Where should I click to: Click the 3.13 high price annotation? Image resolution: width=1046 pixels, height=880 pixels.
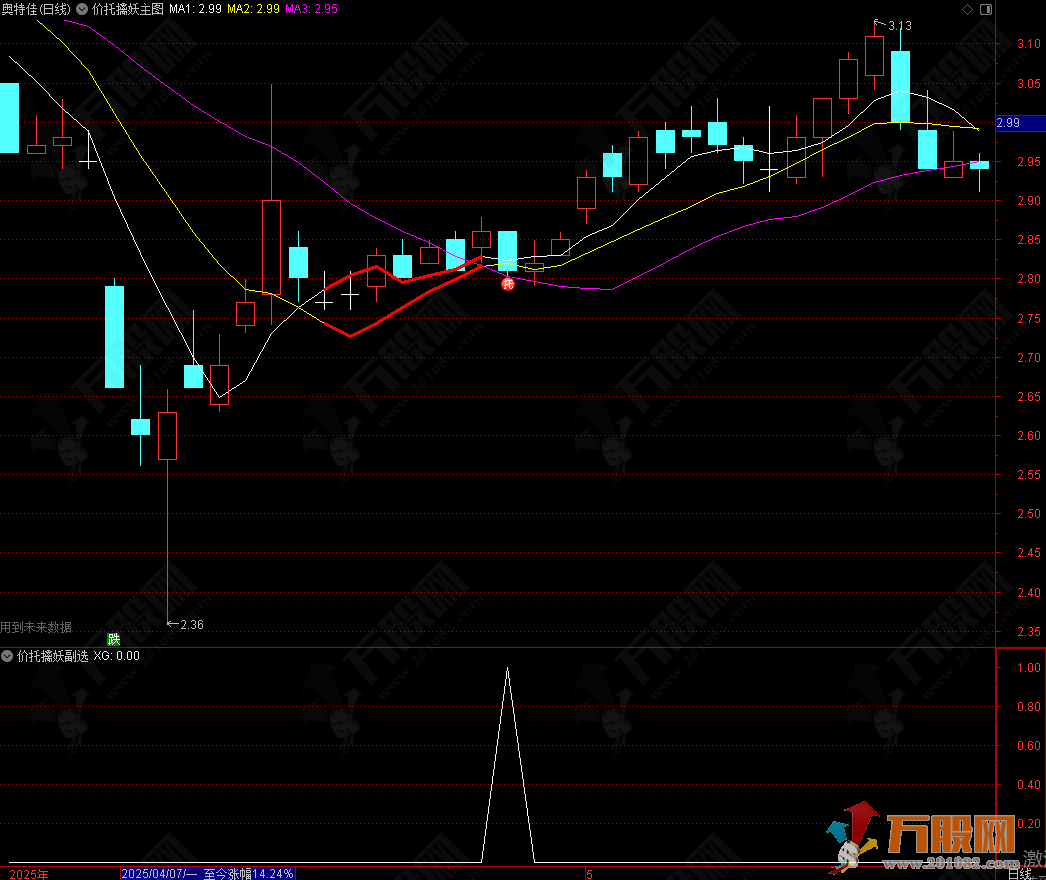pyautogui.click(x=899, y=26)
